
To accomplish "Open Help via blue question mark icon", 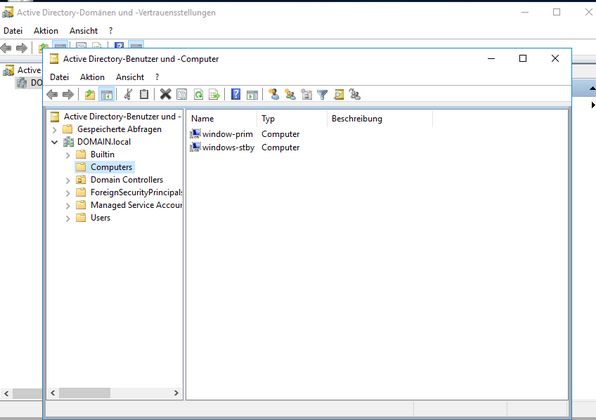I will [x=236, y=94].
